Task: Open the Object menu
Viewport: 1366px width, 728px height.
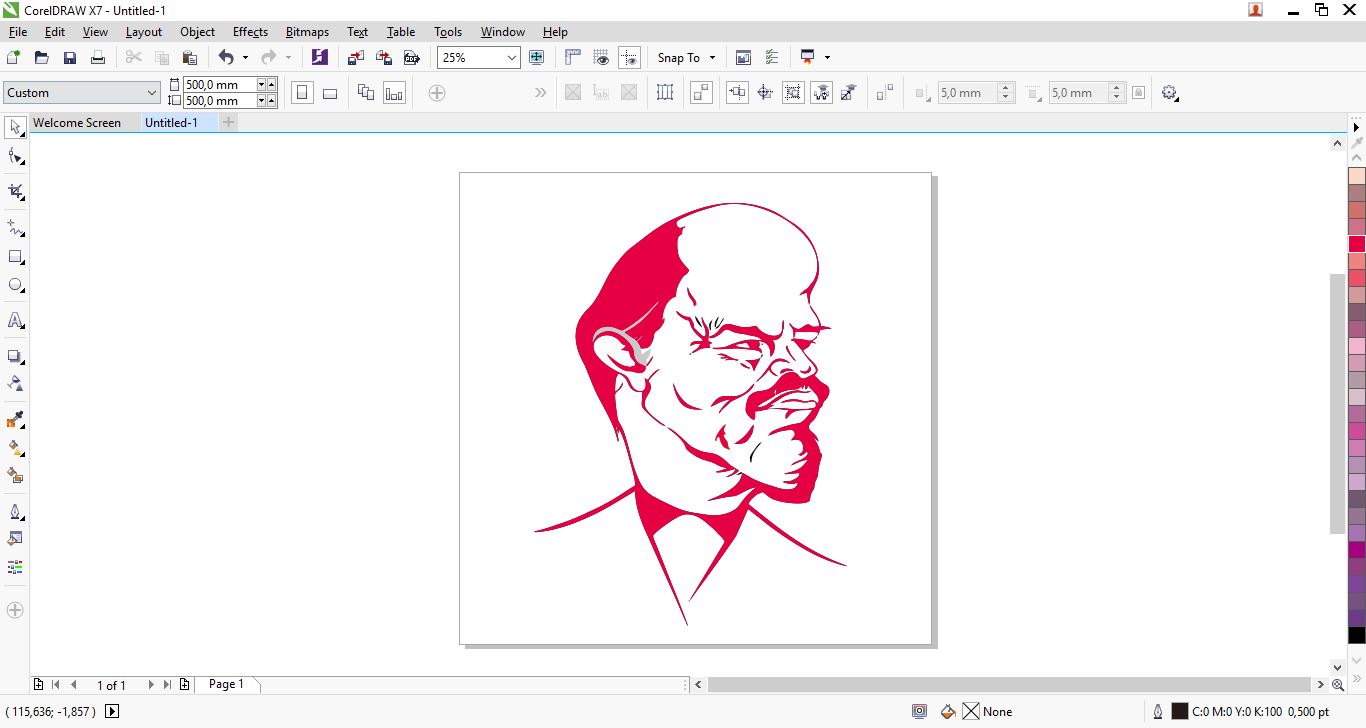Action: pyautogui.click(x=197, y=32)
